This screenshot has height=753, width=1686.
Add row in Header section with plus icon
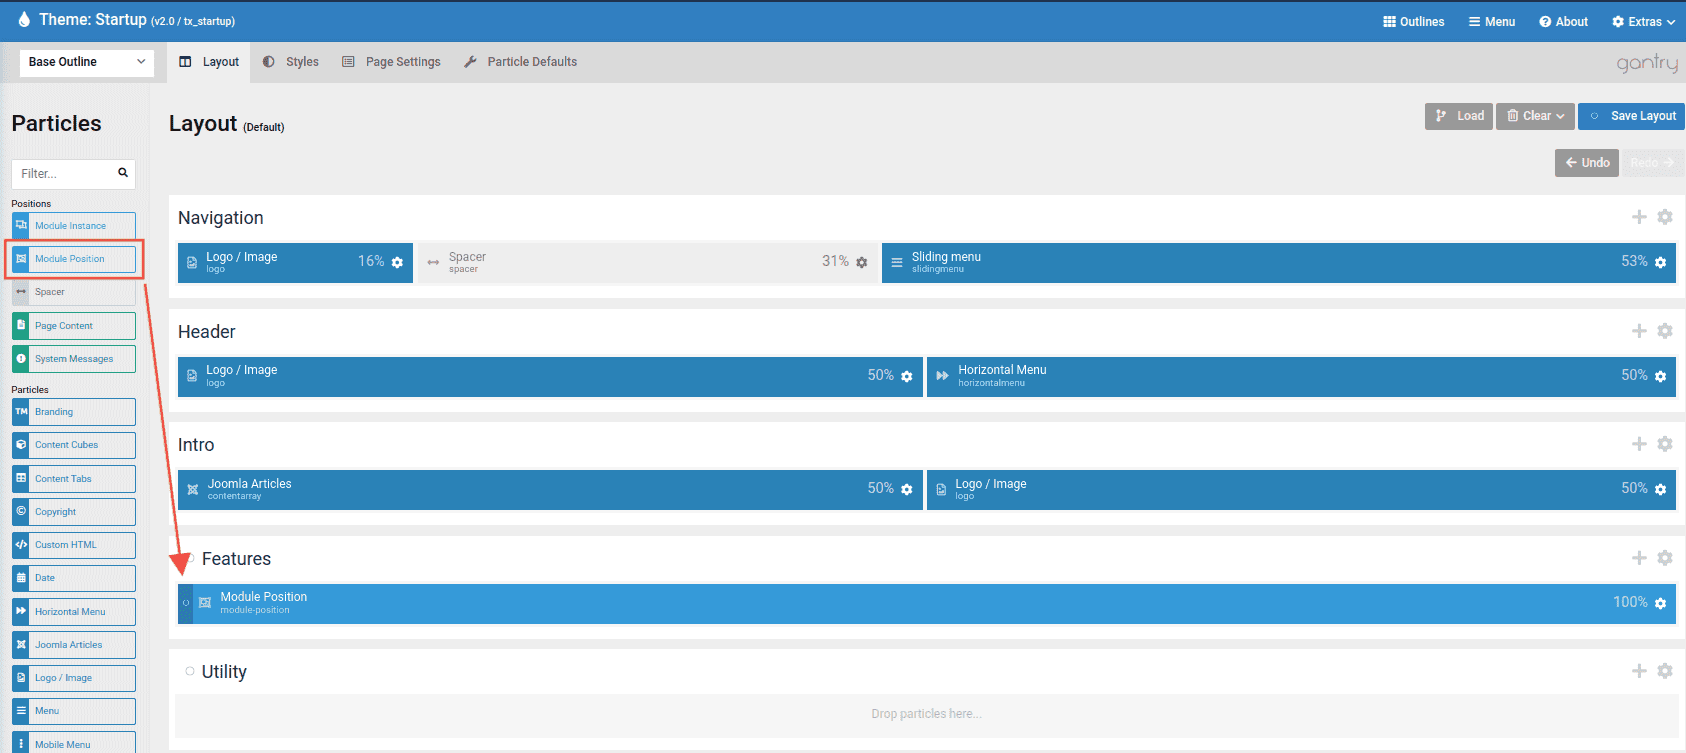point(1639,331)
